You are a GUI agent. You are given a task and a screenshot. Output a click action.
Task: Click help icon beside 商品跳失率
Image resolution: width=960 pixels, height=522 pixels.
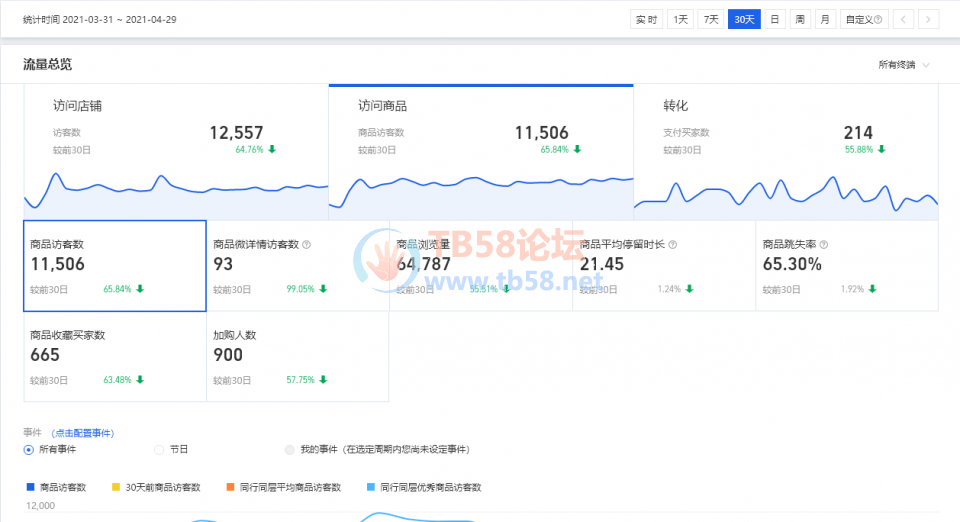[x=823, y=244]
